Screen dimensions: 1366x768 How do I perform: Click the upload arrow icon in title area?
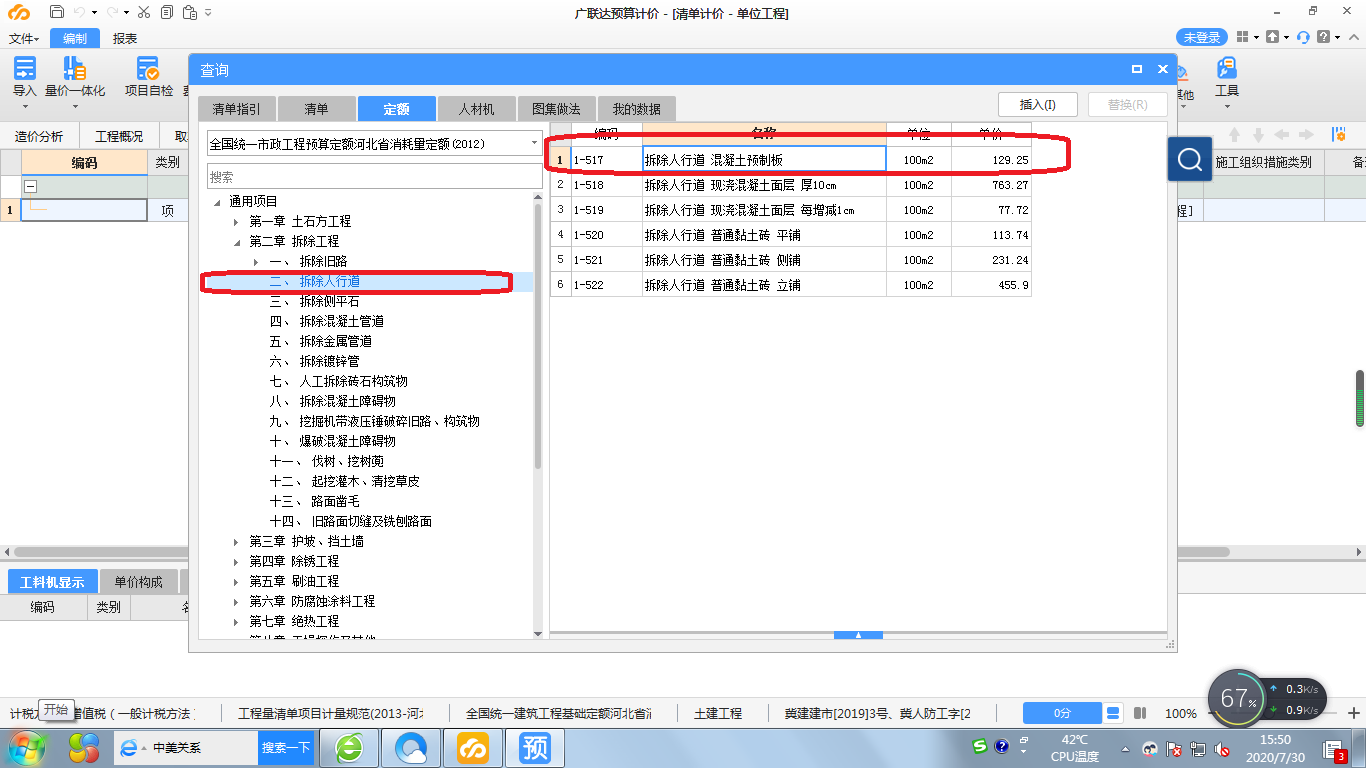pos(1272,37)
